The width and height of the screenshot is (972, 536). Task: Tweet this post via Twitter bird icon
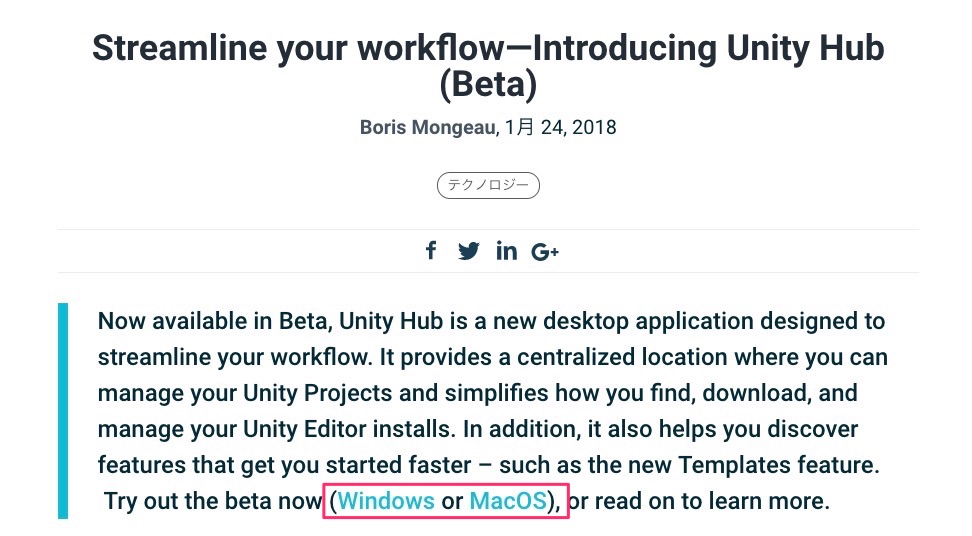click(469, 251)
